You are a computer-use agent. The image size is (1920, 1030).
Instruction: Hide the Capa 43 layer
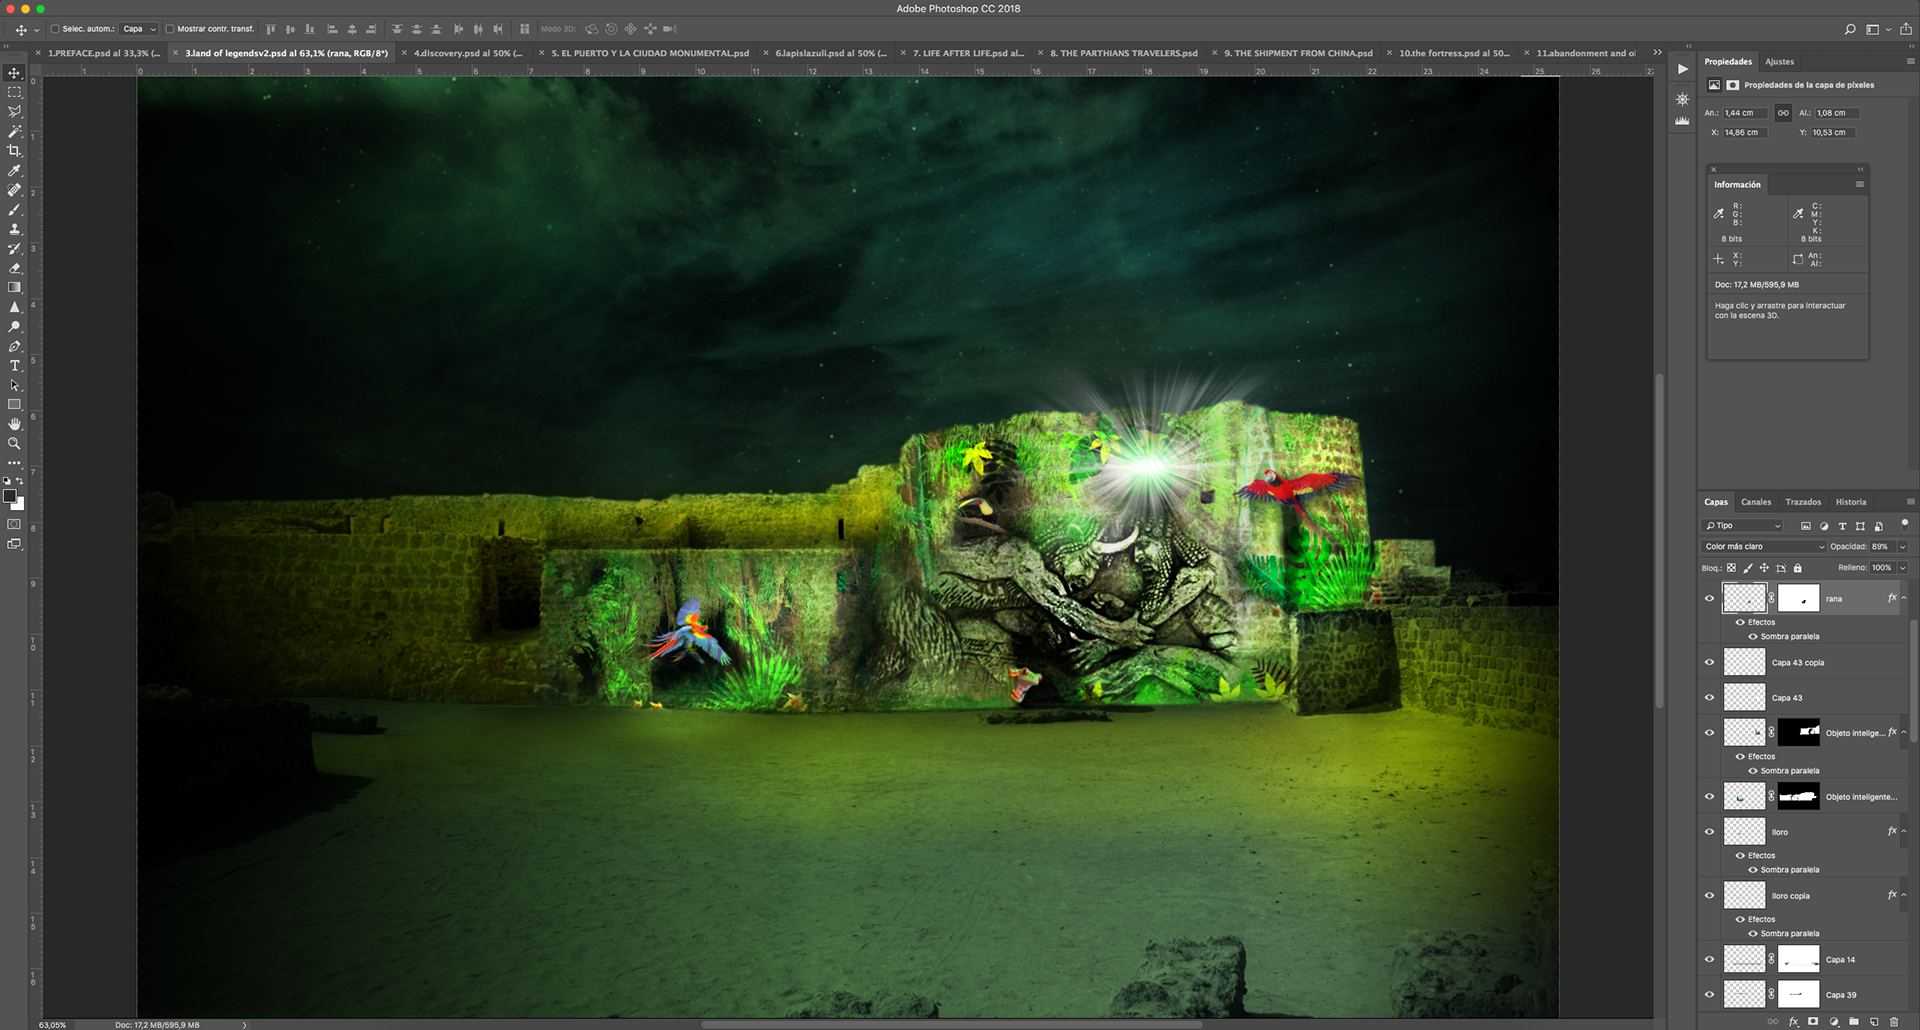(1709, 697)
